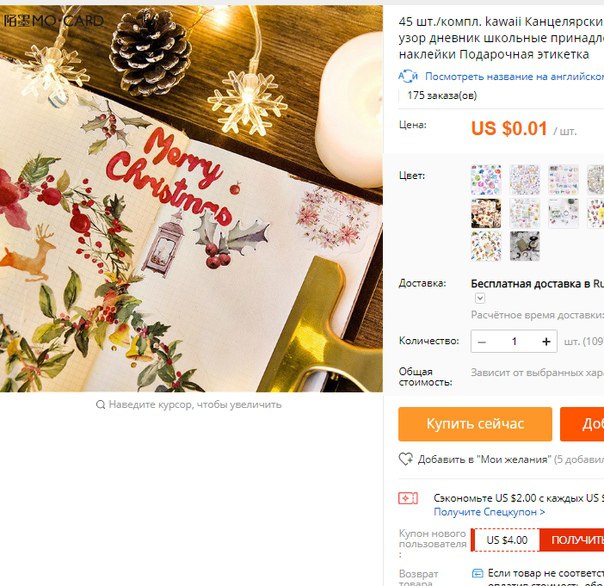Click the quantity input field
The height and width of the screenshot is (586, 604).
point(514,342)
